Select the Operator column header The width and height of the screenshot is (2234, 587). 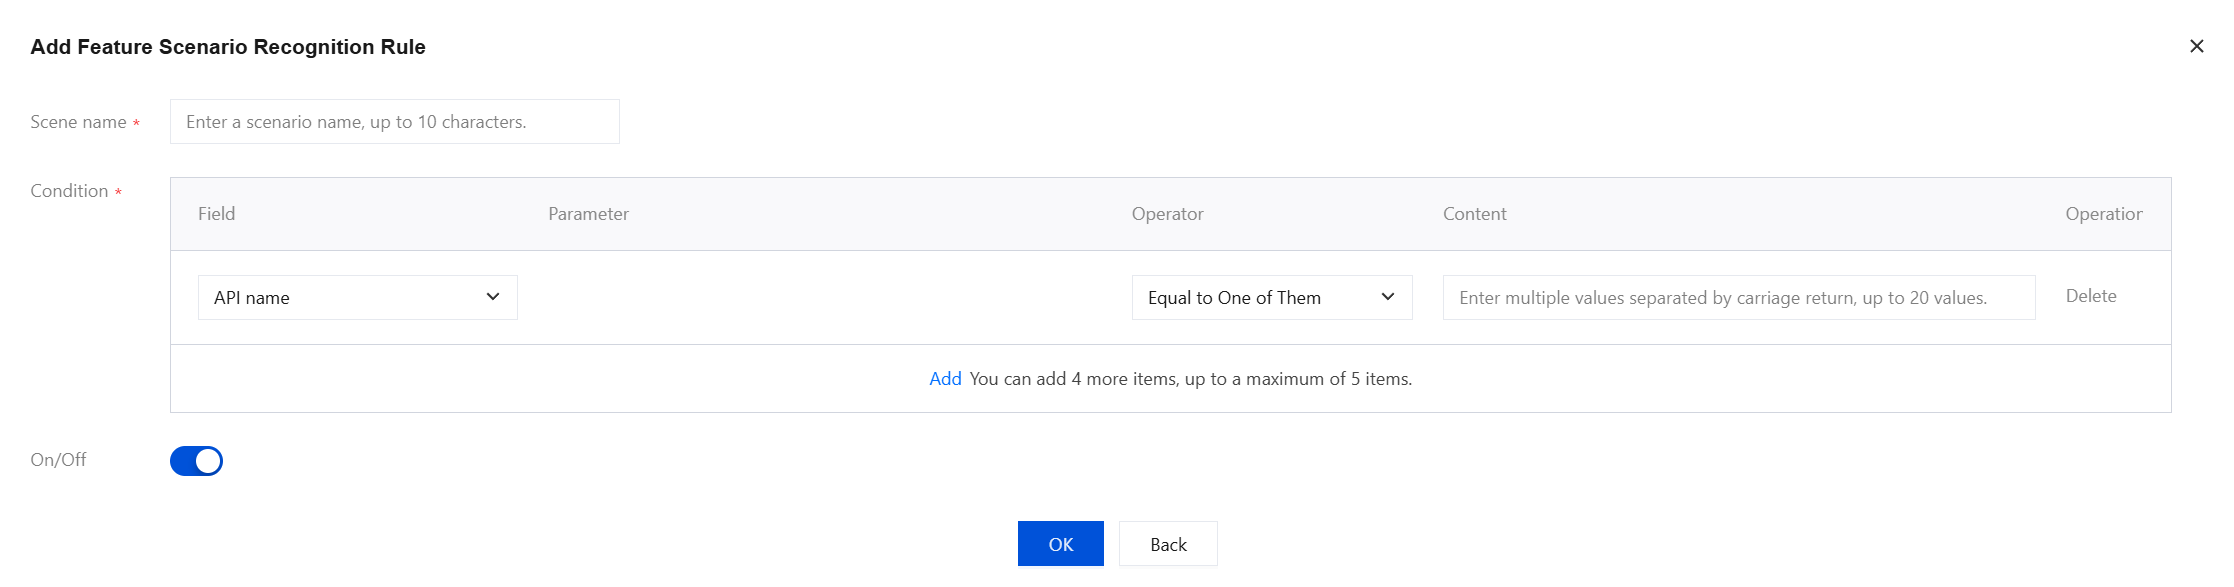(1167, 214)
